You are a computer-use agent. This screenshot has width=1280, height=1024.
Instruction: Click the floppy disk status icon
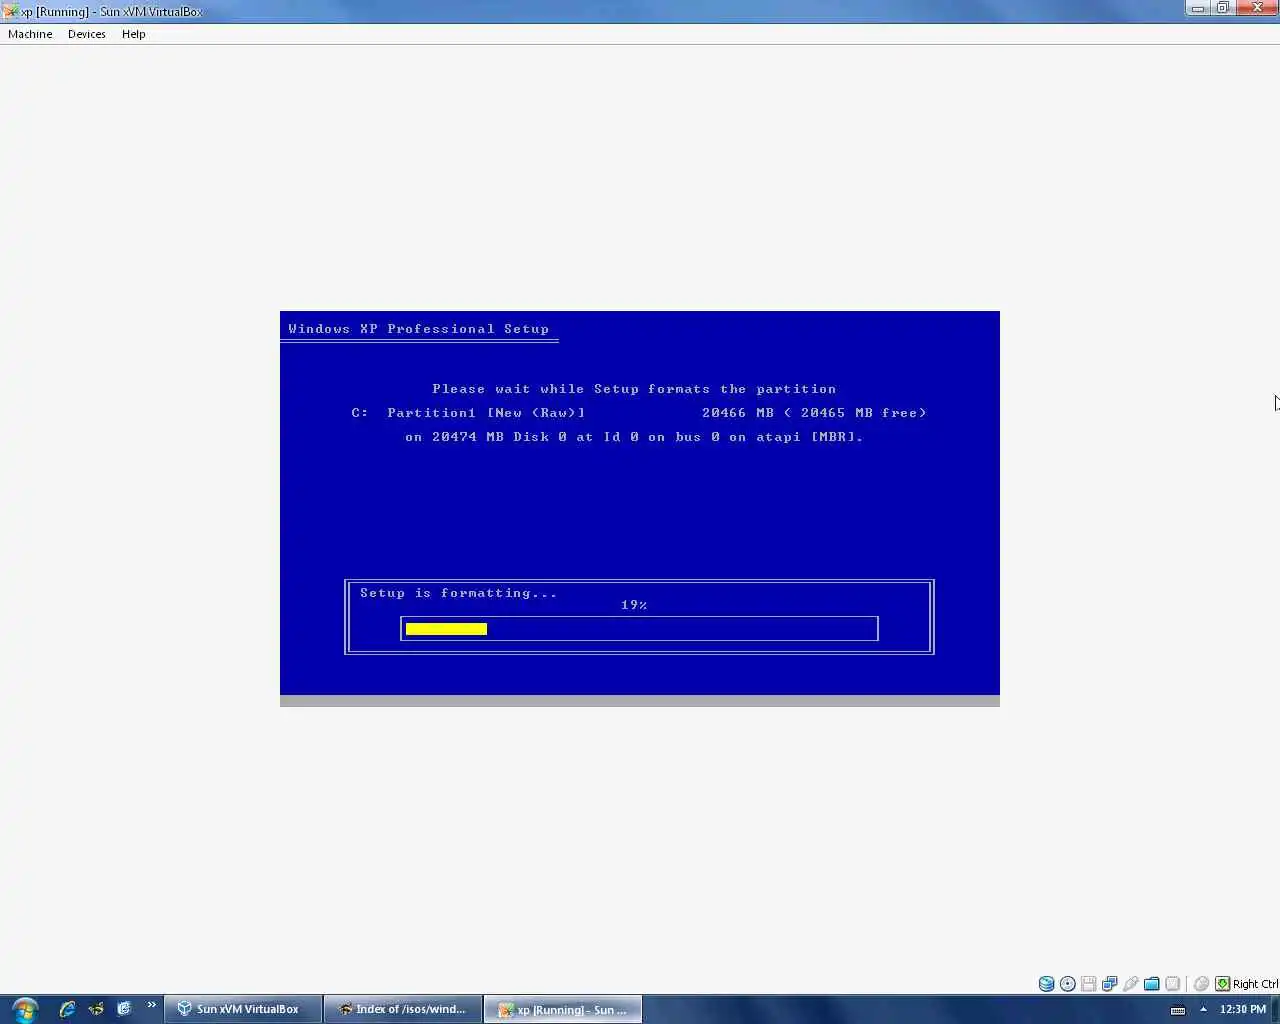[1089, 984]
